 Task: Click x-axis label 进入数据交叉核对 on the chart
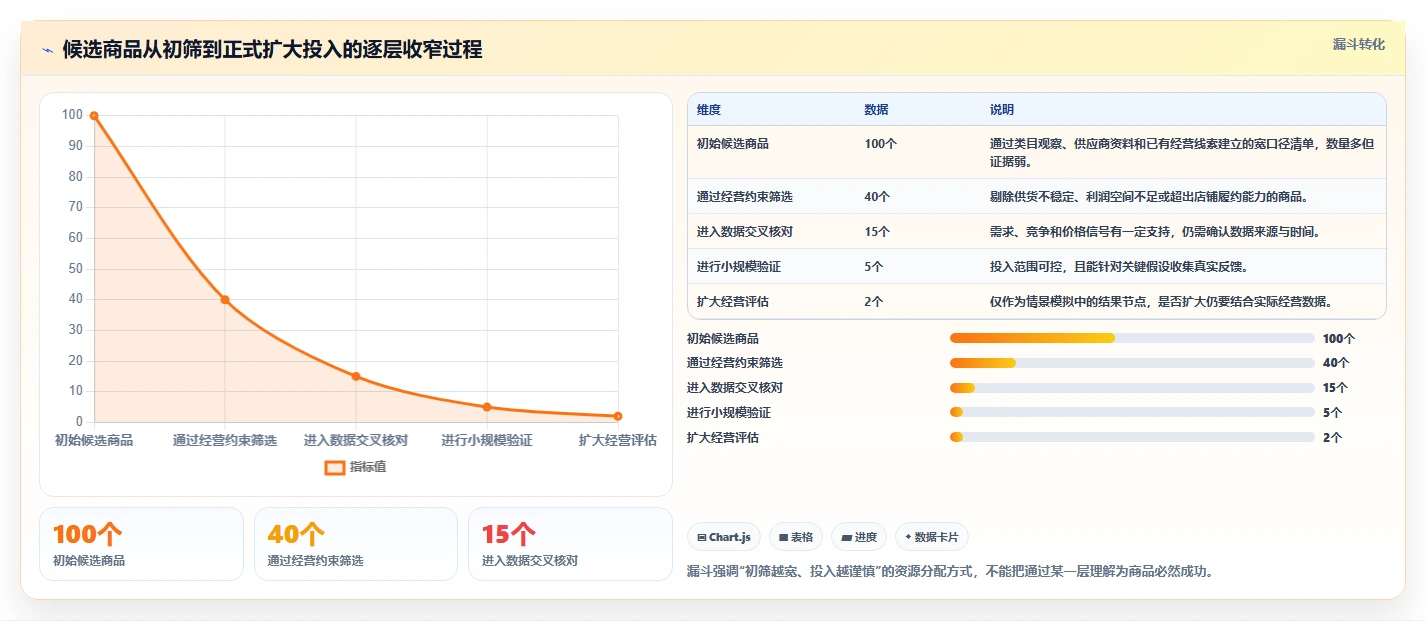pos(356,440)
